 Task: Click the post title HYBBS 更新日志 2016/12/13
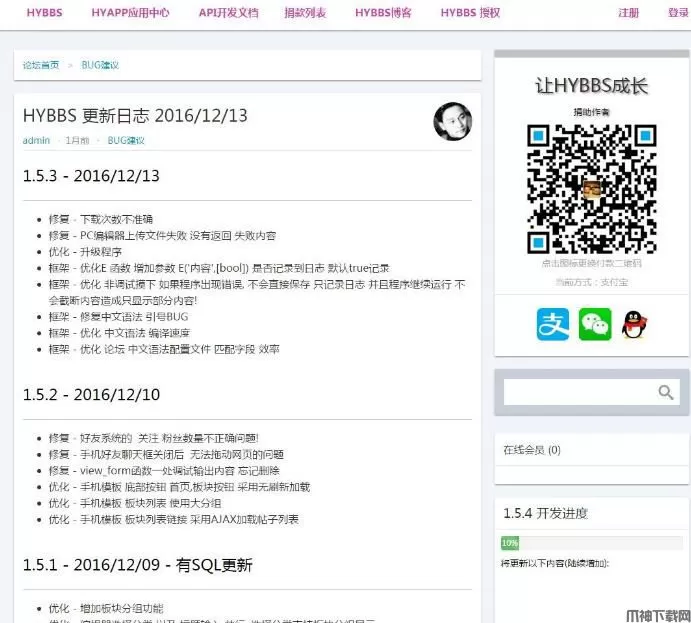coord(135,115)
